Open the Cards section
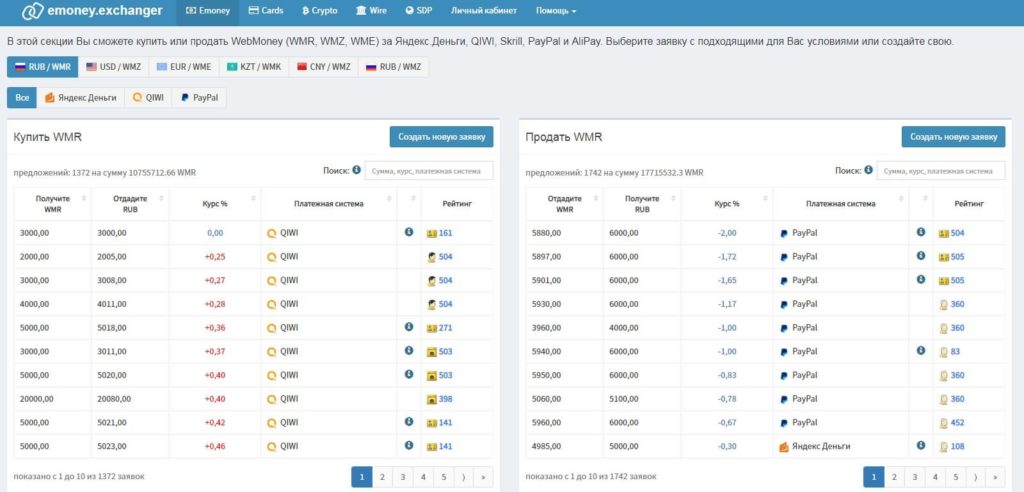Viewport: 1024px width, 492px height. (266, 11)
